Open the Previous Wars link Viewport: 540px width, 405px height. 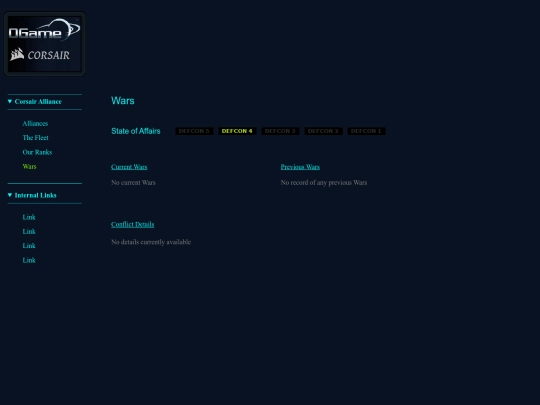tap(300, 167)
